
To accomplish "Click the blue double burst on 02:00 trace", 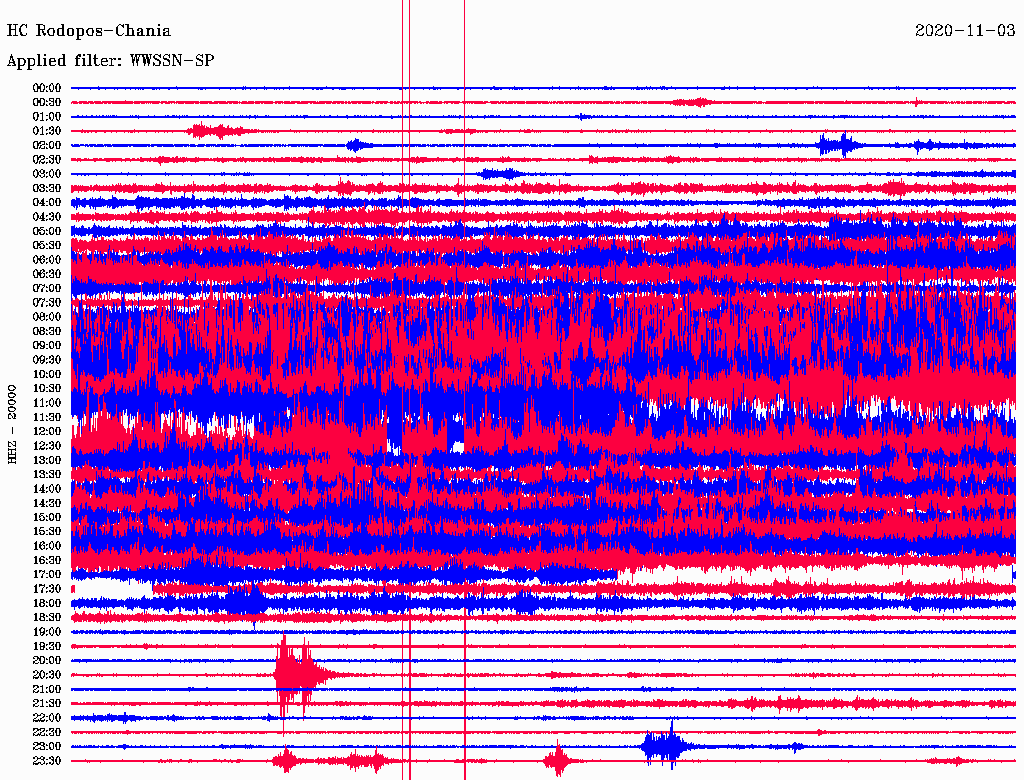I will [x=839, y=145].
